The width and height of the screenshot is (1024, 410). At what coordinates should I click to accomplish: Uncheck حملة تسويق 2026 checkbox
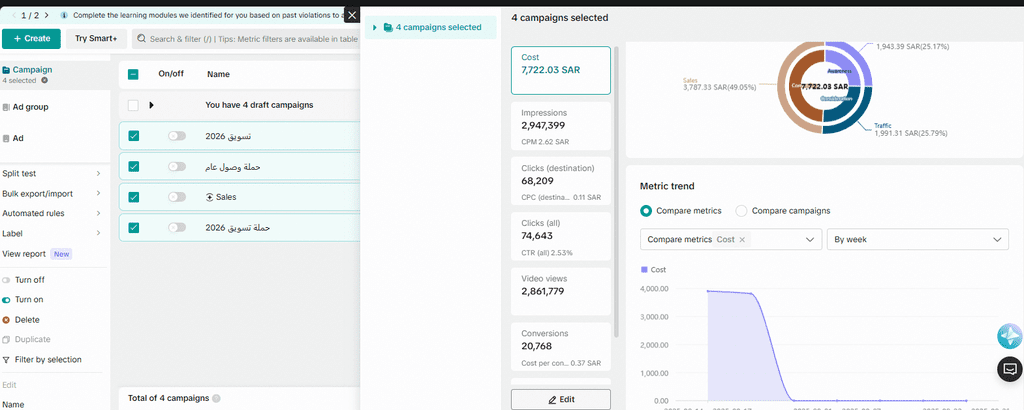click(134, 228)
